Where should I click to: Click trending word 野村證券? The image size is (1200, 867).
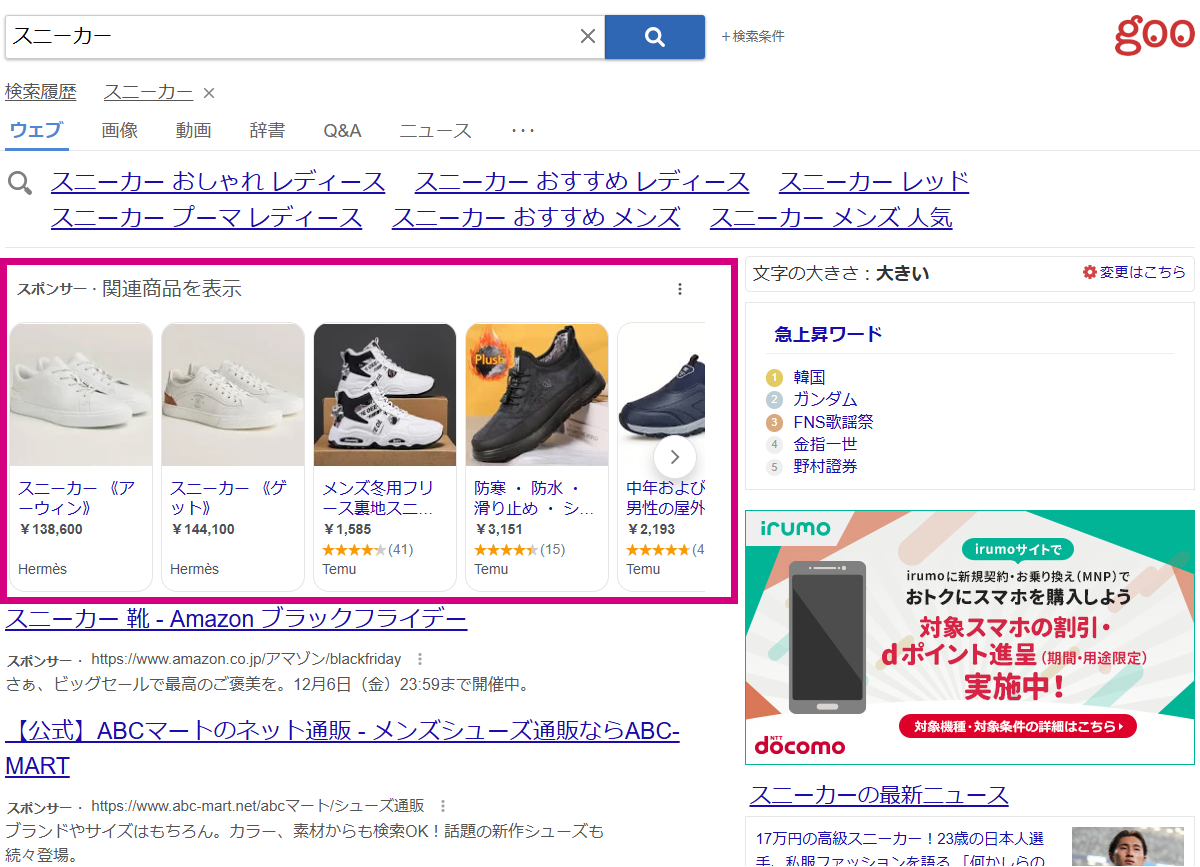(x=825, y=465)
